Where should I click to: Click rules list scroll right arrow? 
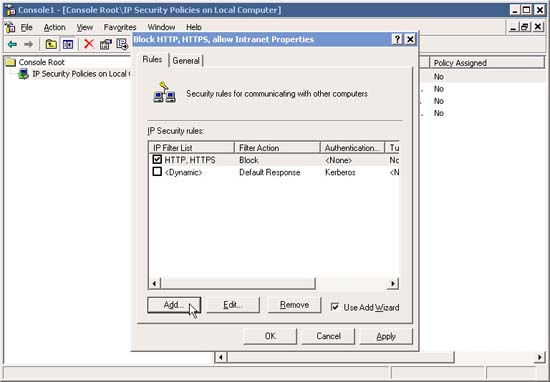click(393, 283)
